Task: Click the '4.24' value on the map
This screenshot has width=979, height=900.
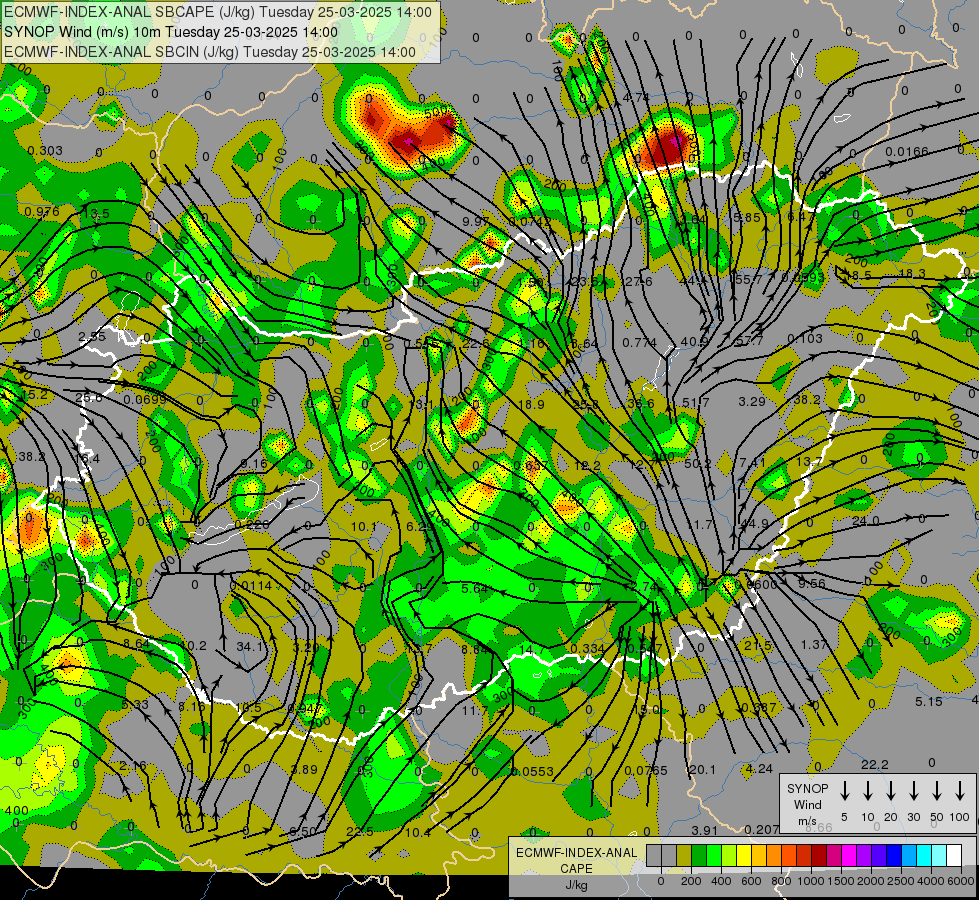Action: (x=759, y=769)
